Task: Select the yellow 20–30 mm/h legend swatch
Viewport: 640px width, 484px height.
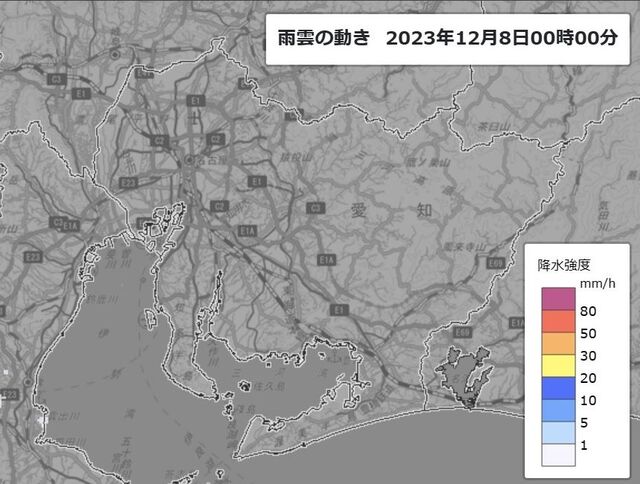Action: 558,366
